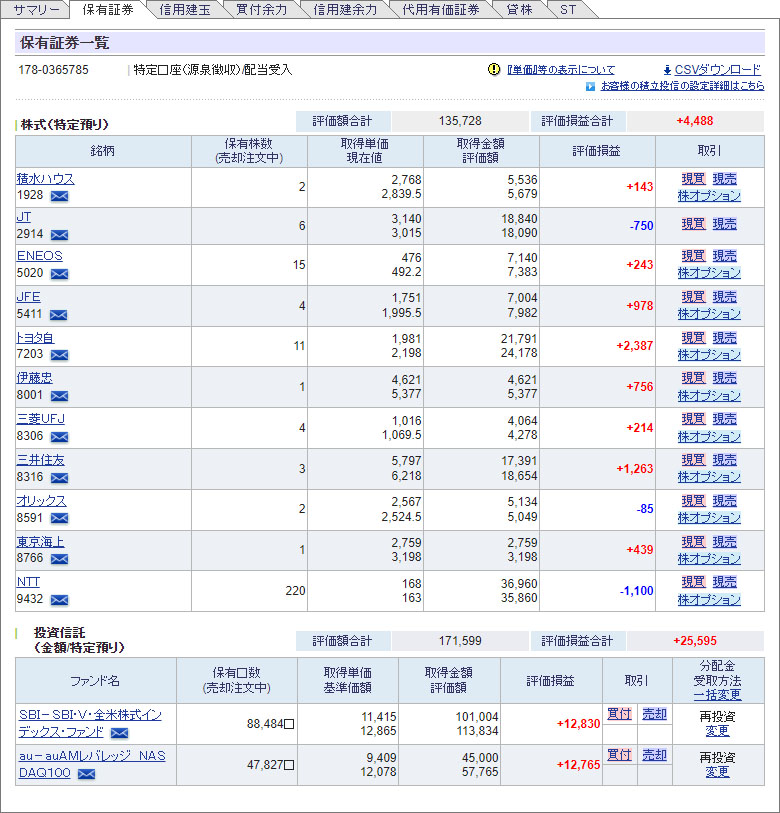Click the mail icon next to 積水ハウス 1928
780x813 pixels.
point(59,196)
